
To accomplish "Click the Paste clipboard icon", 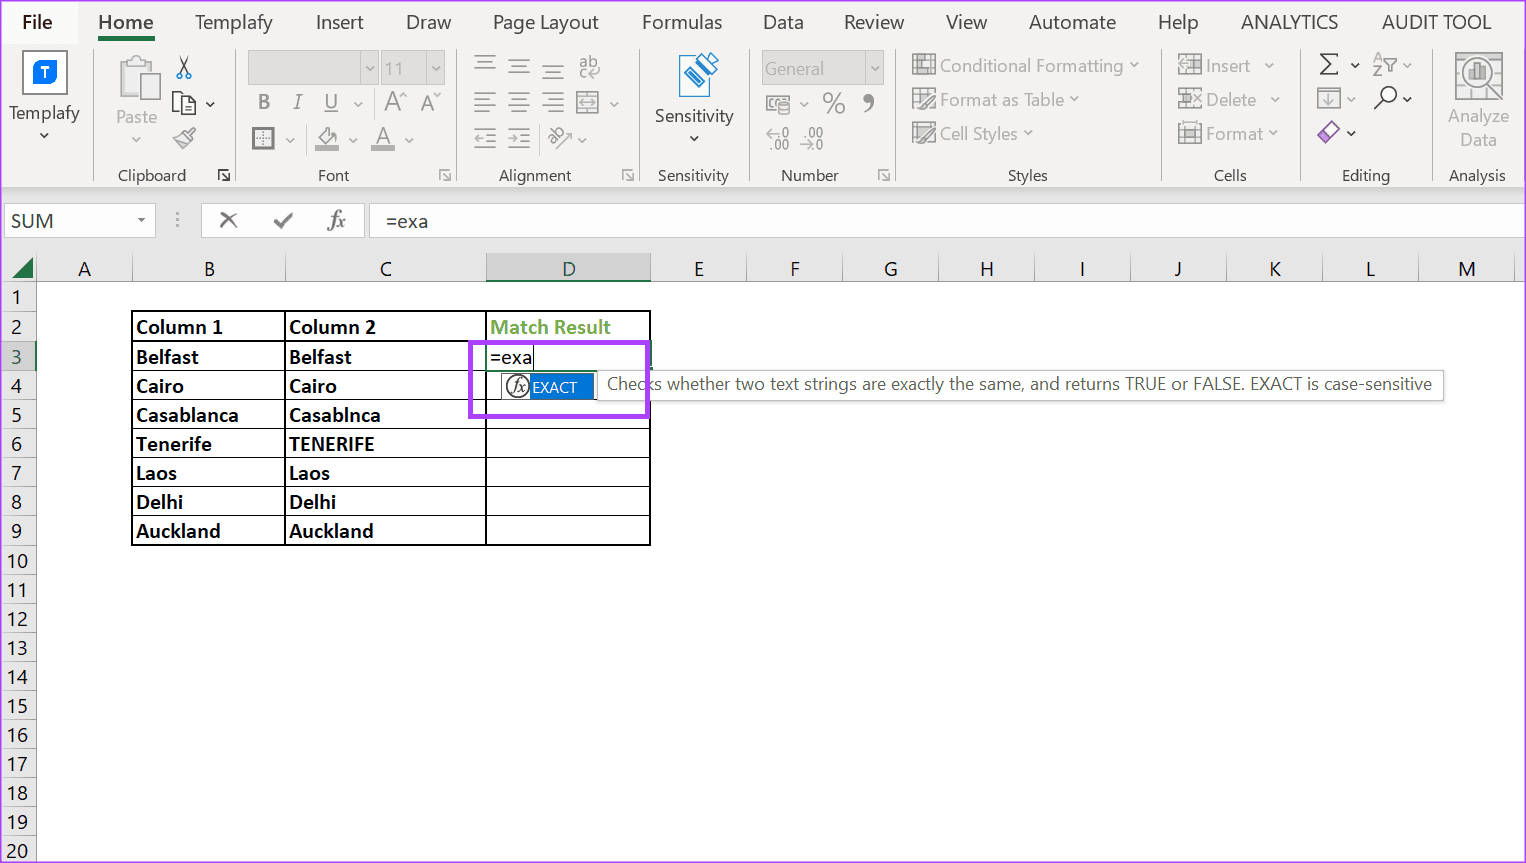I will point(137,80).
